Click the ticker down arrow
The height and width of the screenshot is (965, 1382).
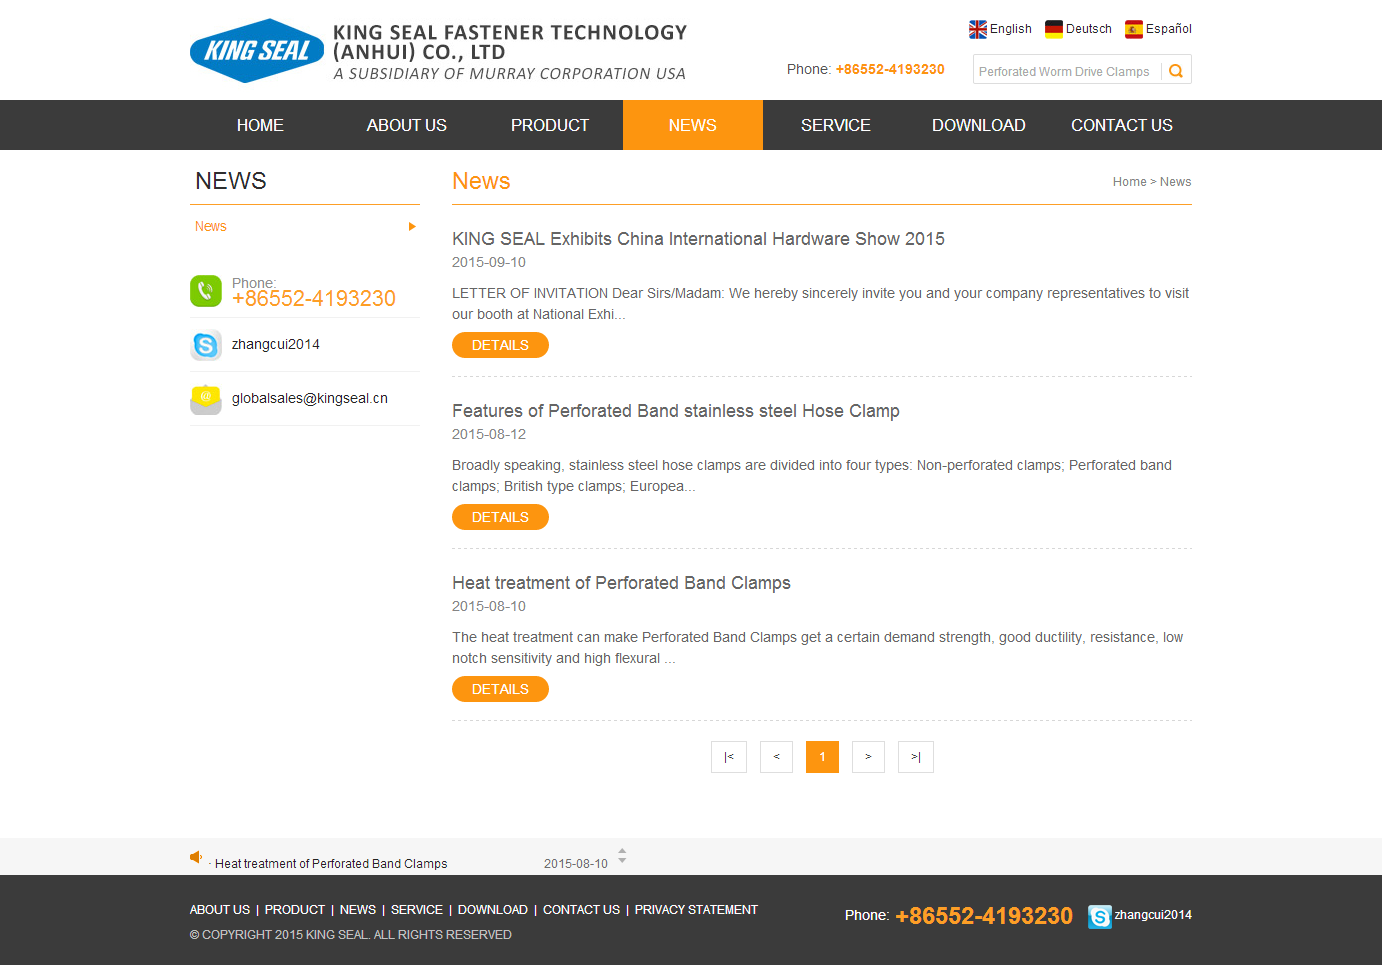click(x=622, y=860)
